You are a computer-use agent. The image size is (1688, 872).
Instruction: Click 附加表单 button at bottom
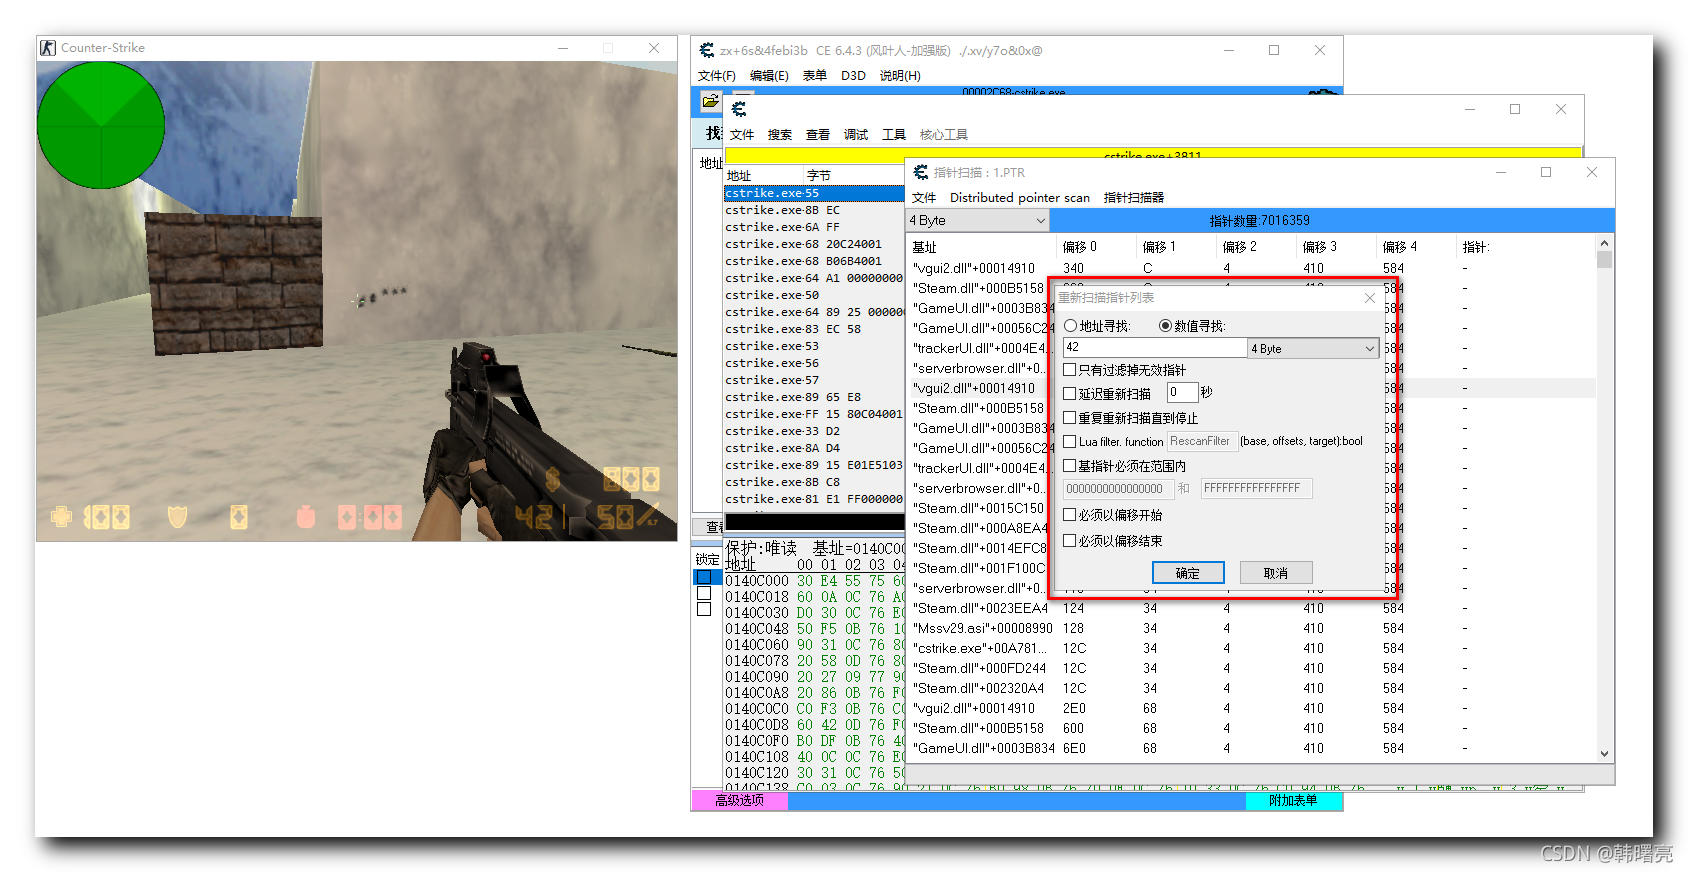click(x=1293, y=800)
